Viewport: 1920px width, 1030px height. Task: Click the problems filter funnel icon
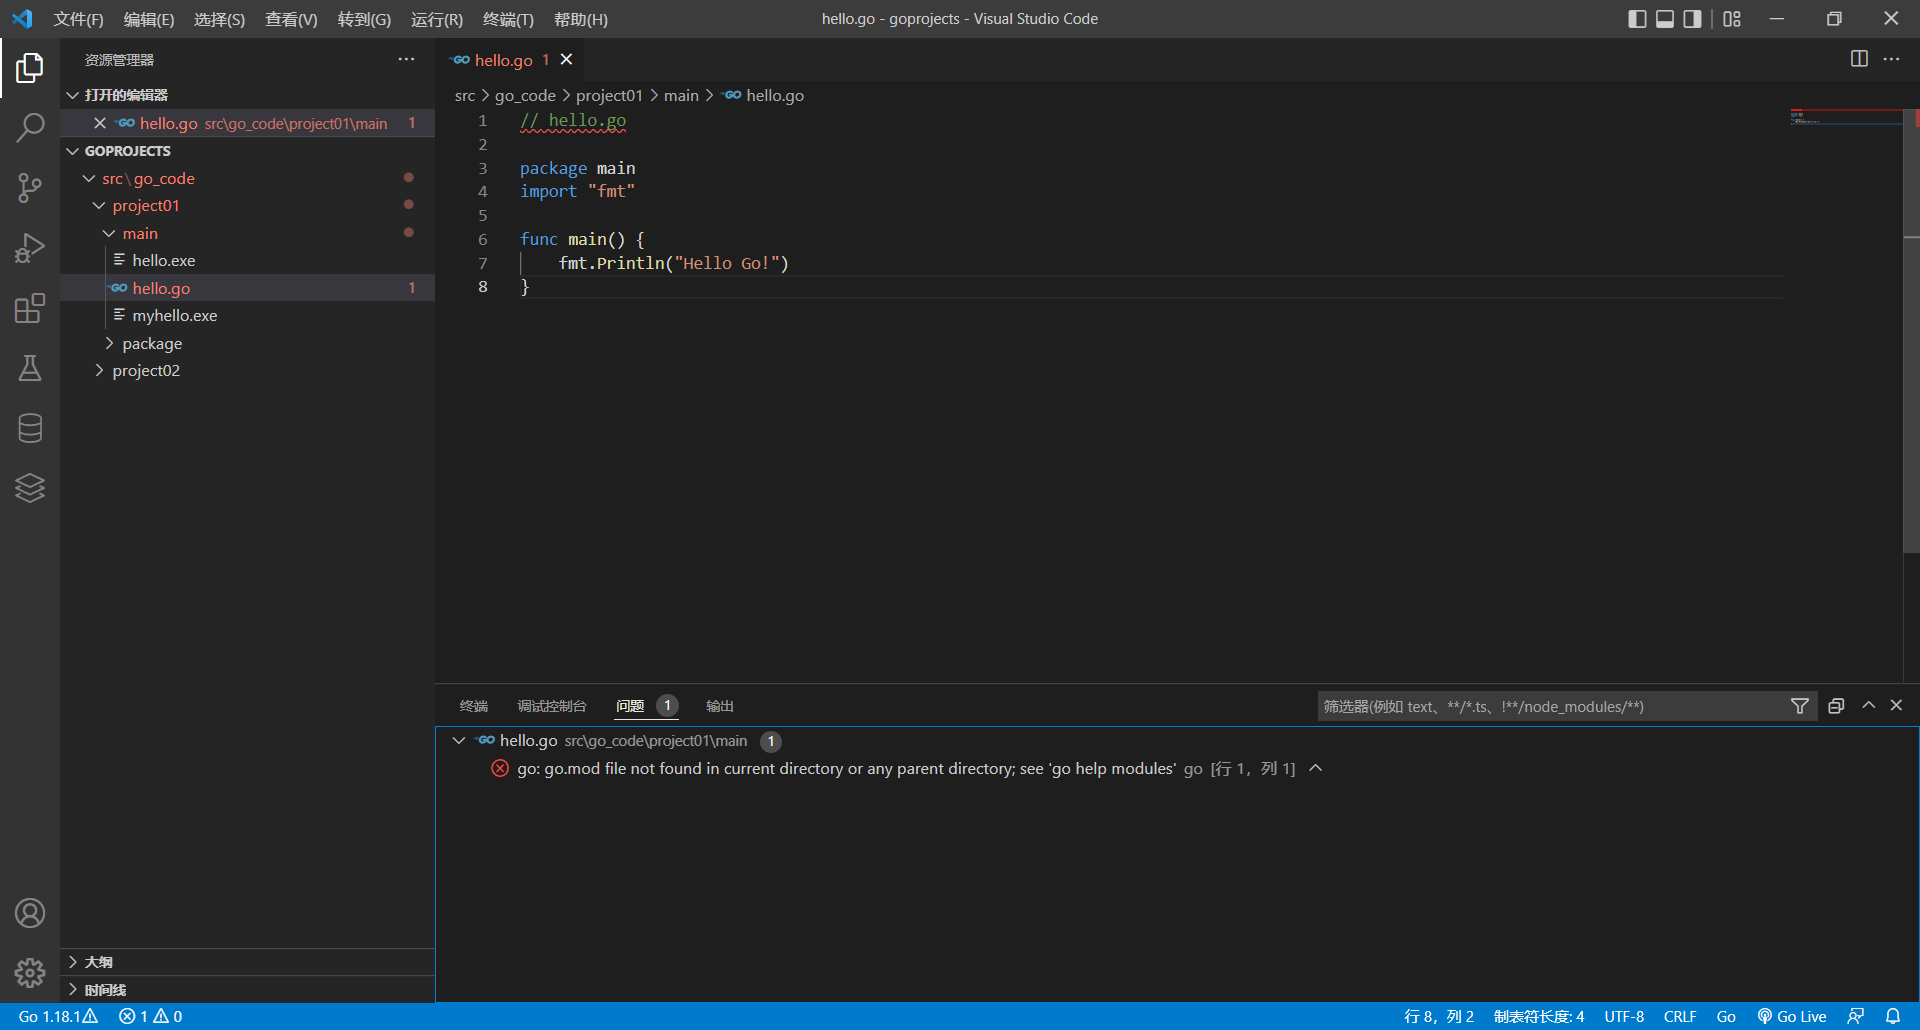[1799, 706]
